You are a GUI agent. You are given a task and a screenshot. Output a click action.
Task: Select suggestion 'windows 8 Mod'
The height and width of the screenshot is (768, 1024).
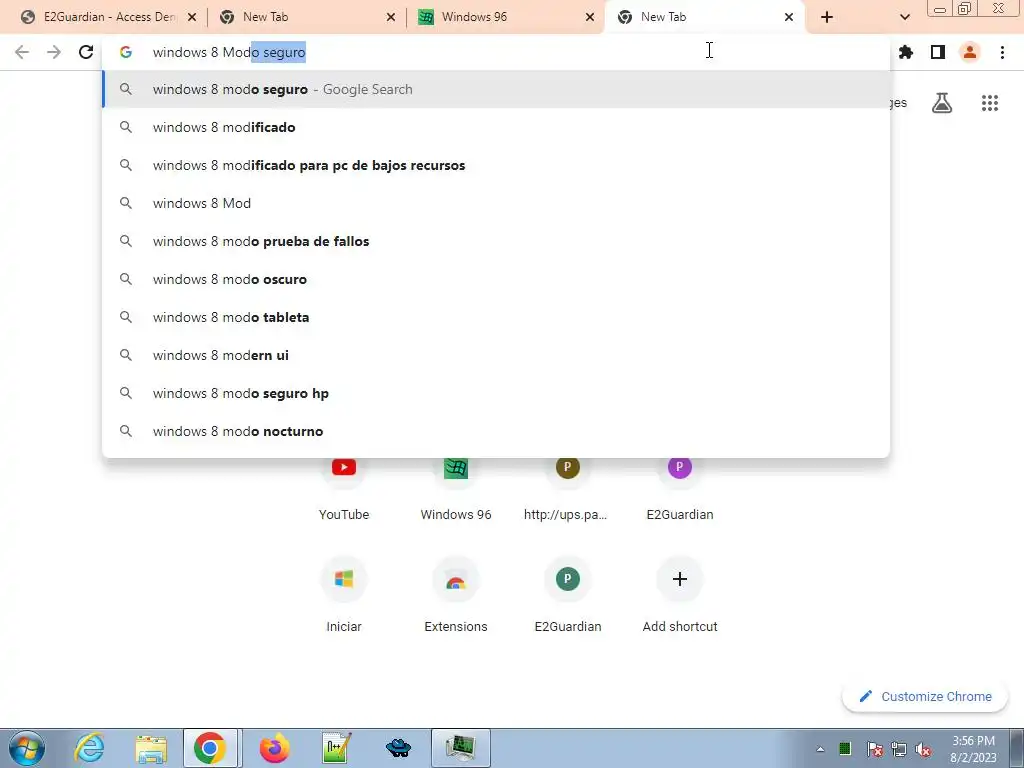(x=496, y=203)
